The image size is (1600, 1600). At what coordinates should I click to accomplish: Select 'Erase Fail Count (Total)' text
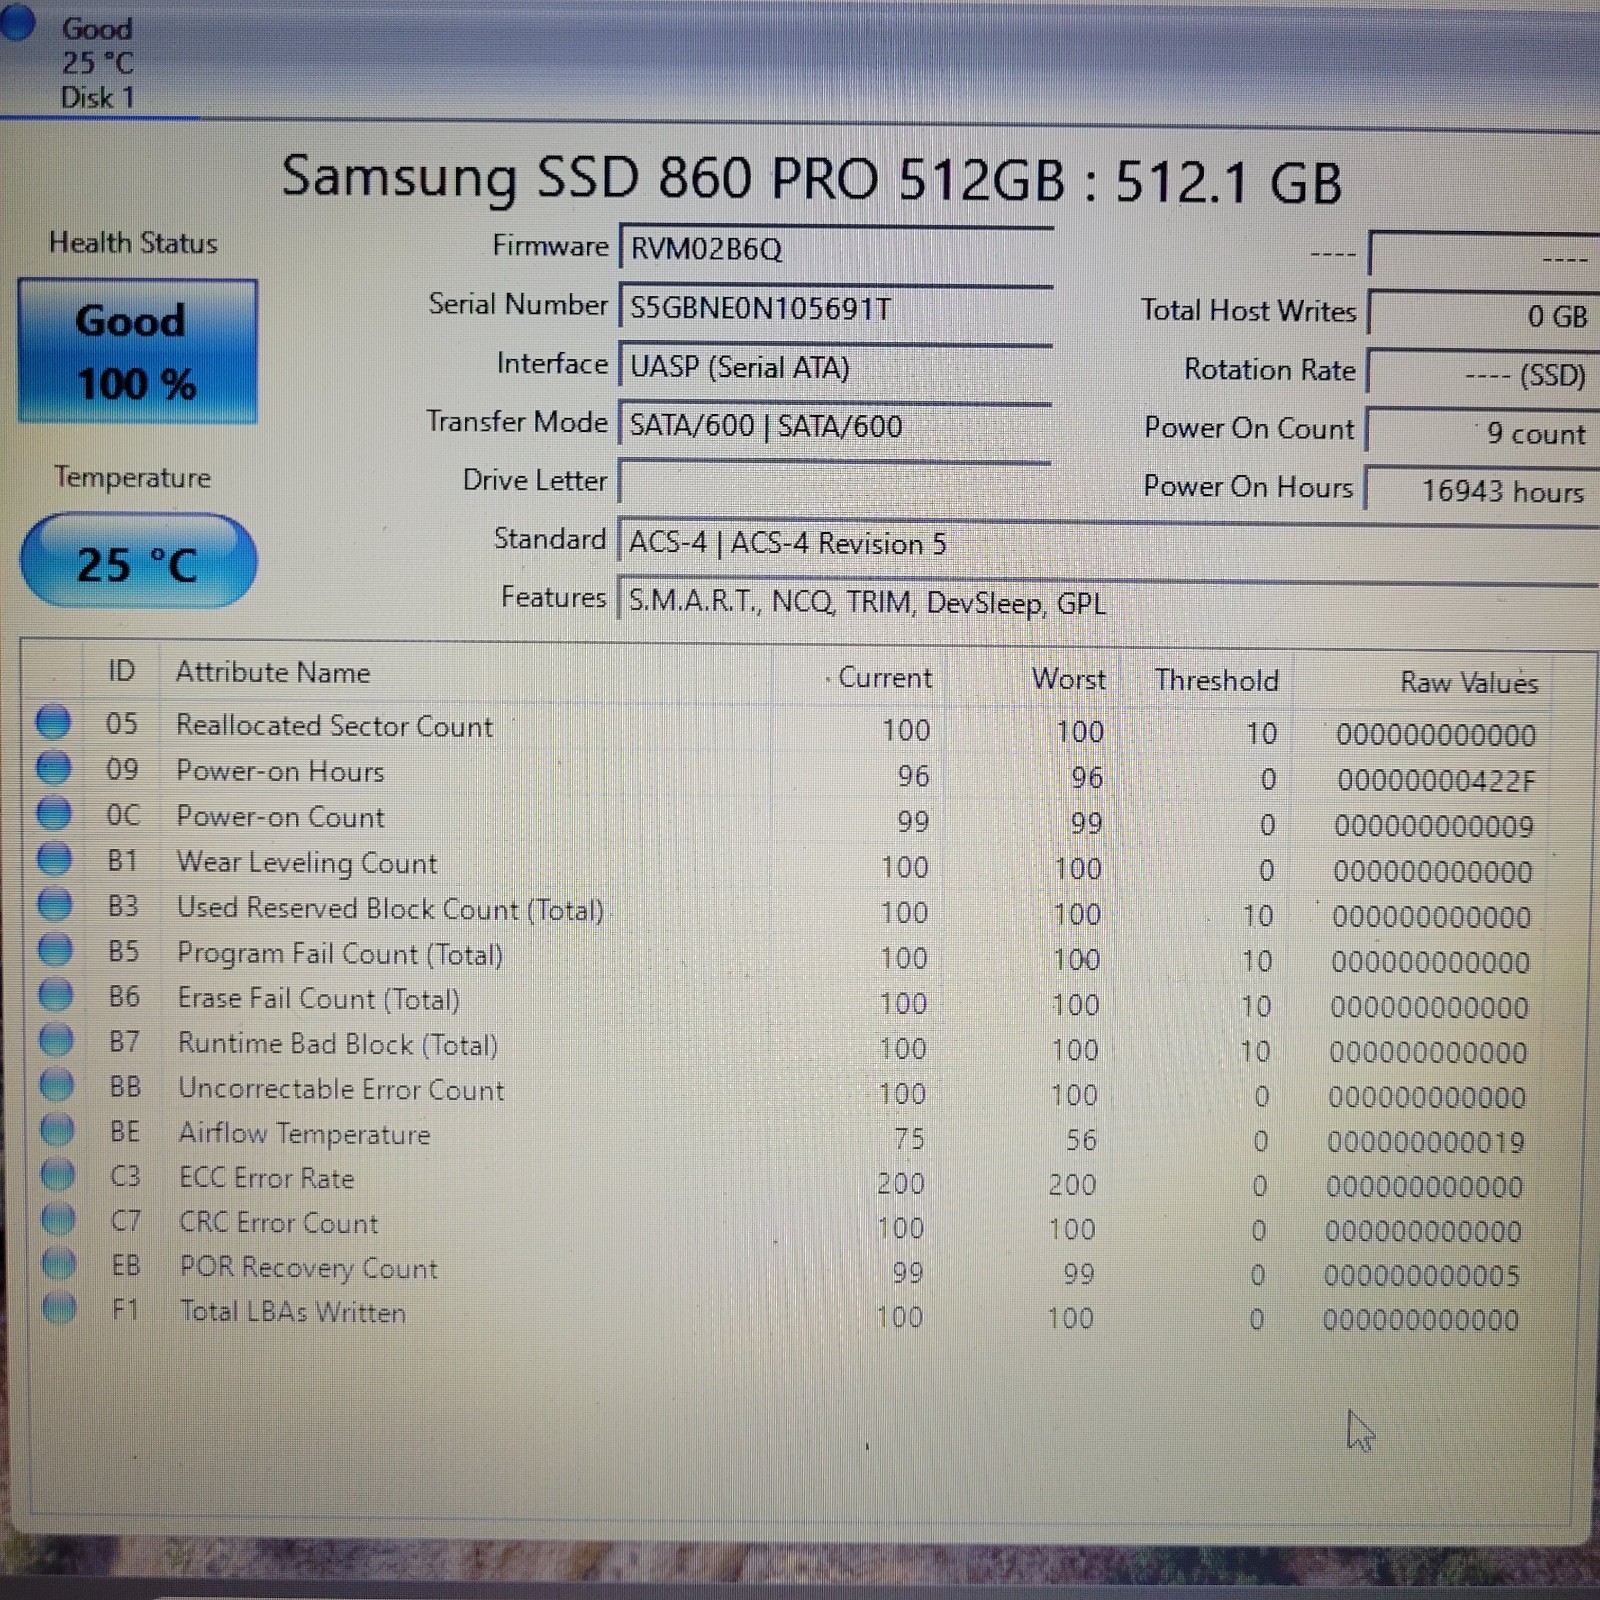[x=319, y=999]
